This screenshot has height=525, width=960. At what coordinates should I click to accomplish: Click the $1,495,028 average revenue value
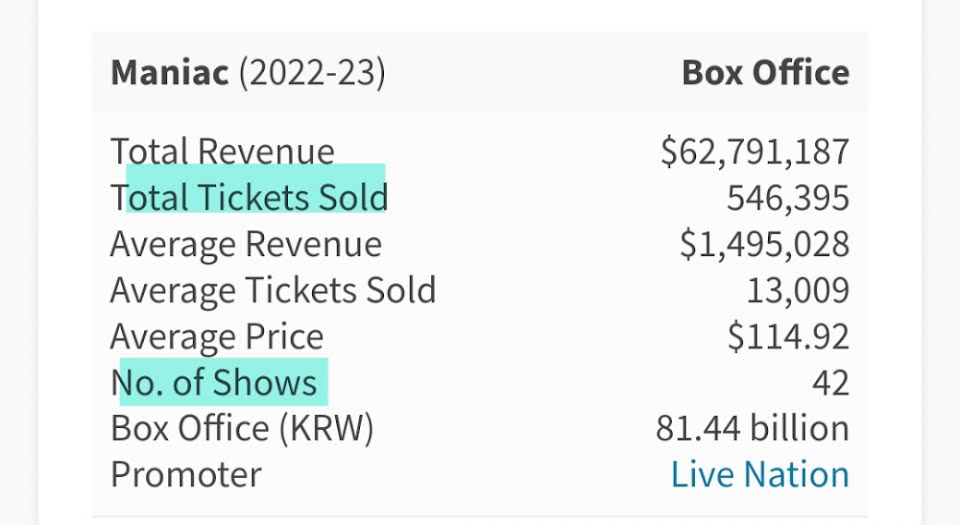point(764,244)
